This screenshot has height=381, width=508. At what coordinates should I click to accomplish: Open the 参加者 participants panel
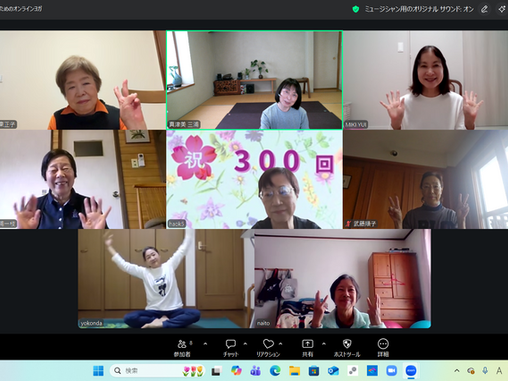coord(182,348)
